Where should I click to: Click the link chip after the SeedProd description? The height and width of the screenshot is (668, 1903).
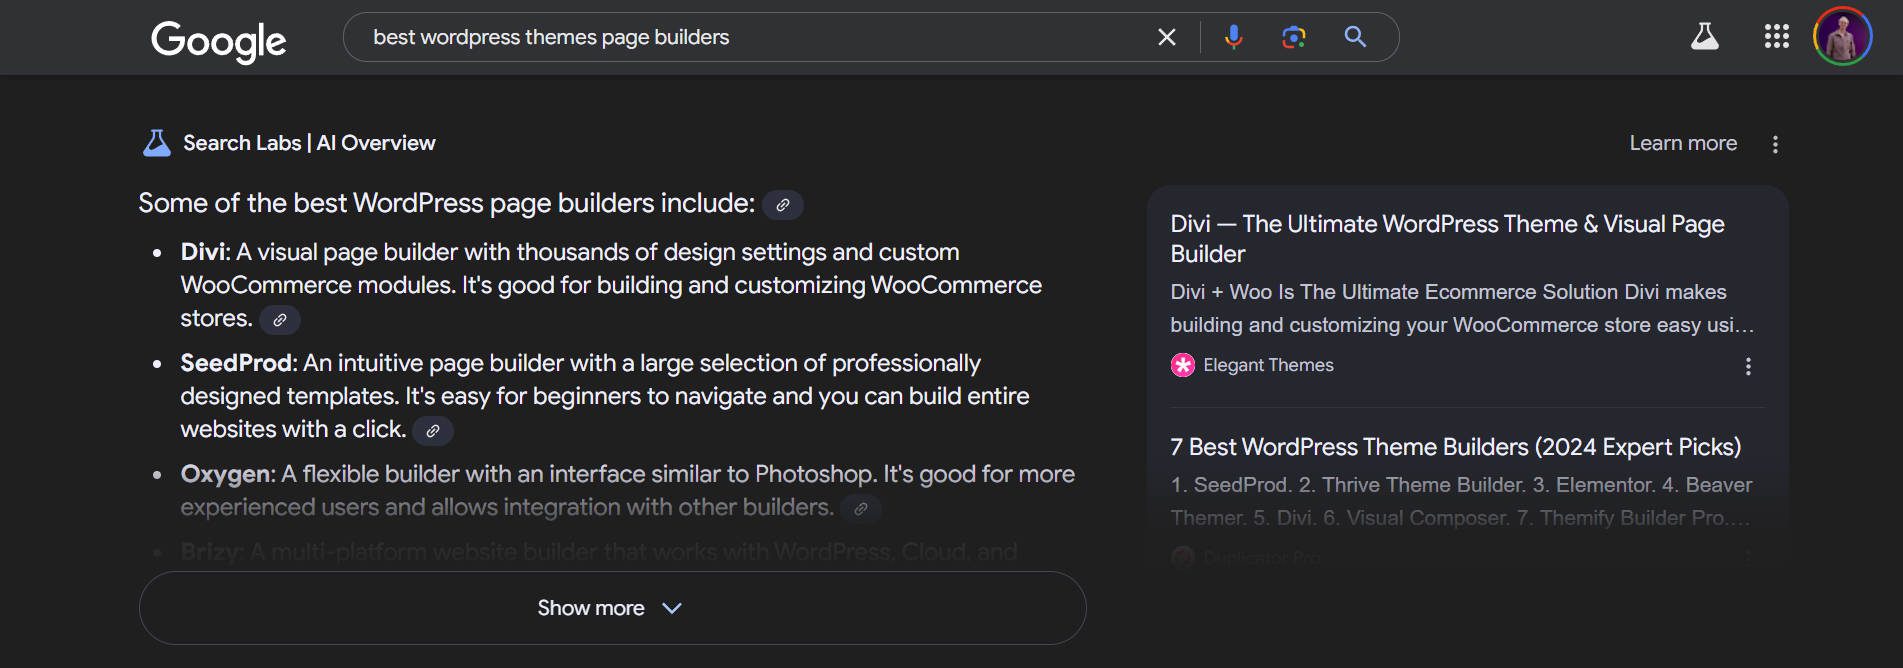[432, 431]
